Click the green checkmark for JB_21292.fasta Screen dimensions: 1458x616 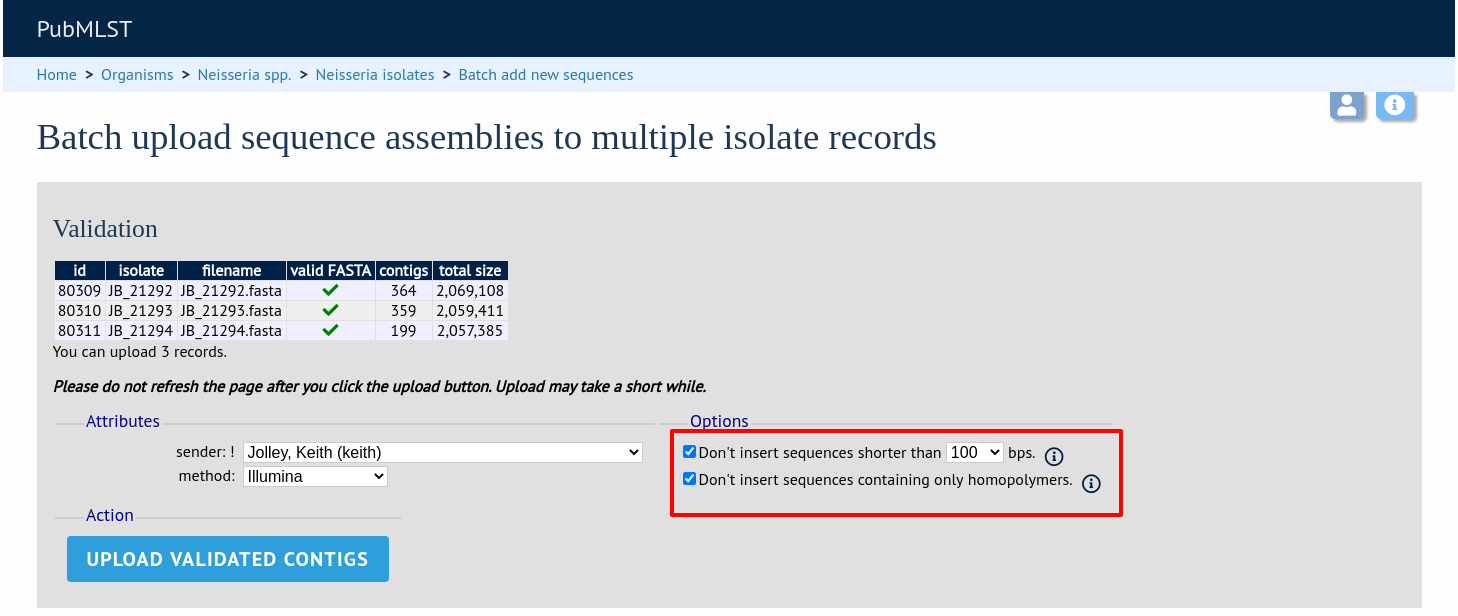(331, 290)
